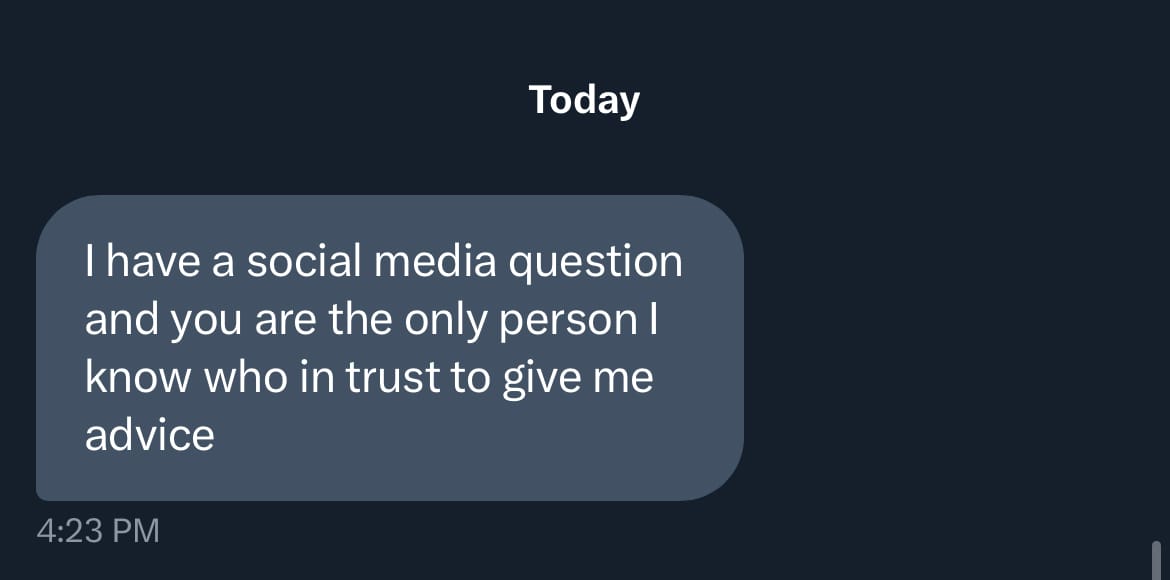Click the Today date header
This screenshot has height=580, width=1170.
(584, 100)
